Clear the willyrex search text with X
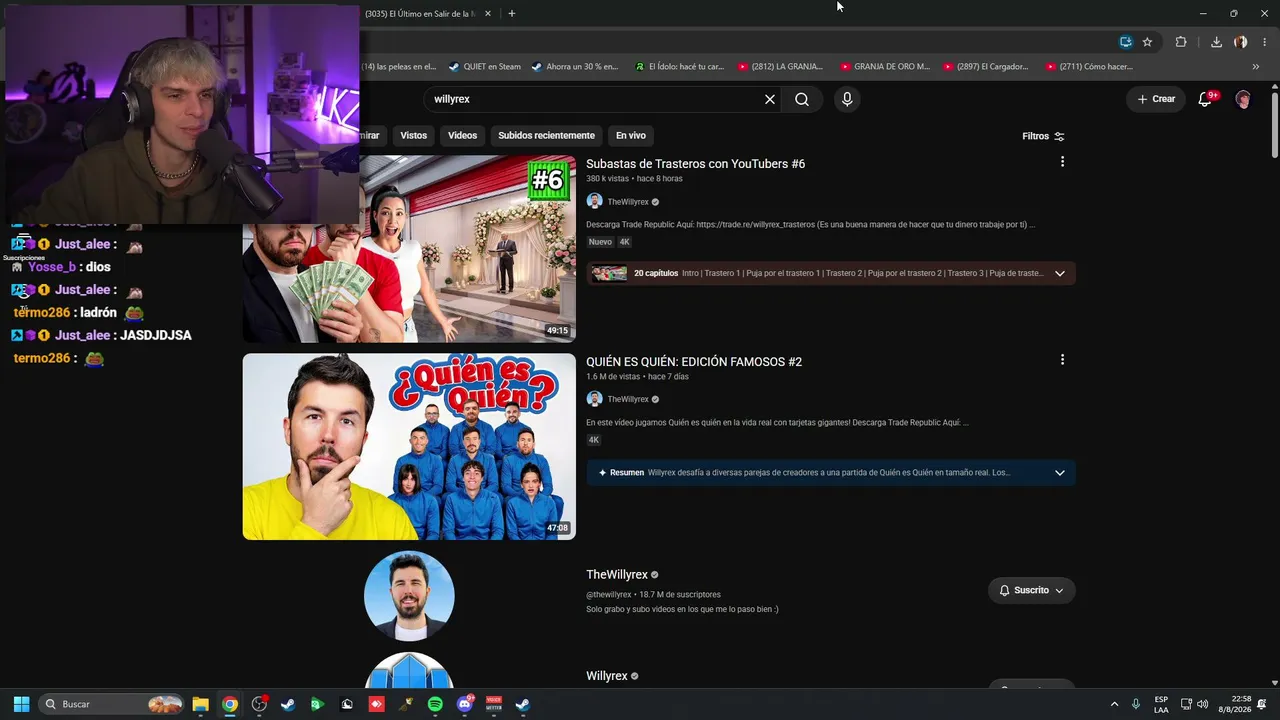The image size is (1280, 720). click(x=770, y=99)
